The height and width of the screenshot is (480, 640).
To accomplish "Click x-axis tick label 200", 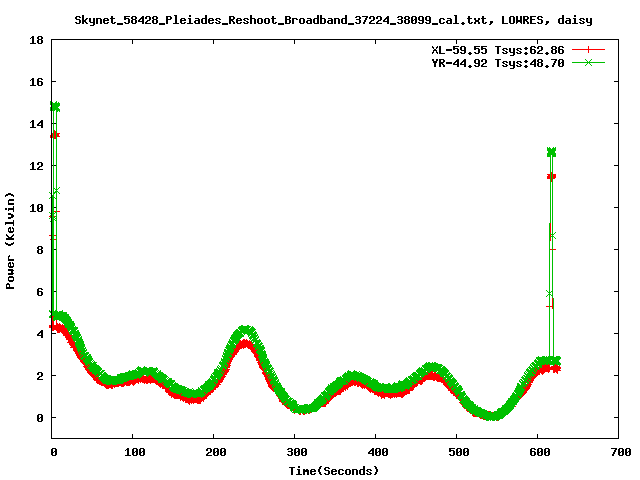I will (216, 452).
